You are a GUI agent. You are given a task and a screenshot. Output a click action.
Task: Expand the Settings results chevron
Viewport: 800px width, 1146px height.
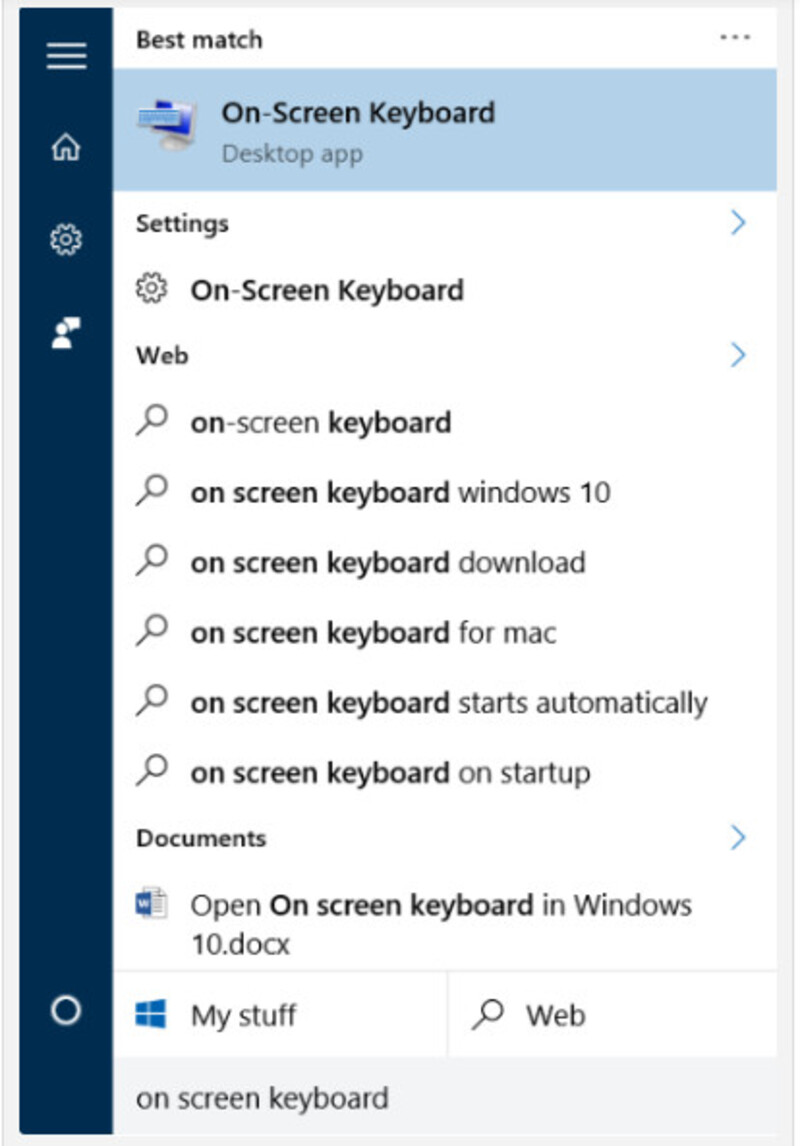click(738, 222)
